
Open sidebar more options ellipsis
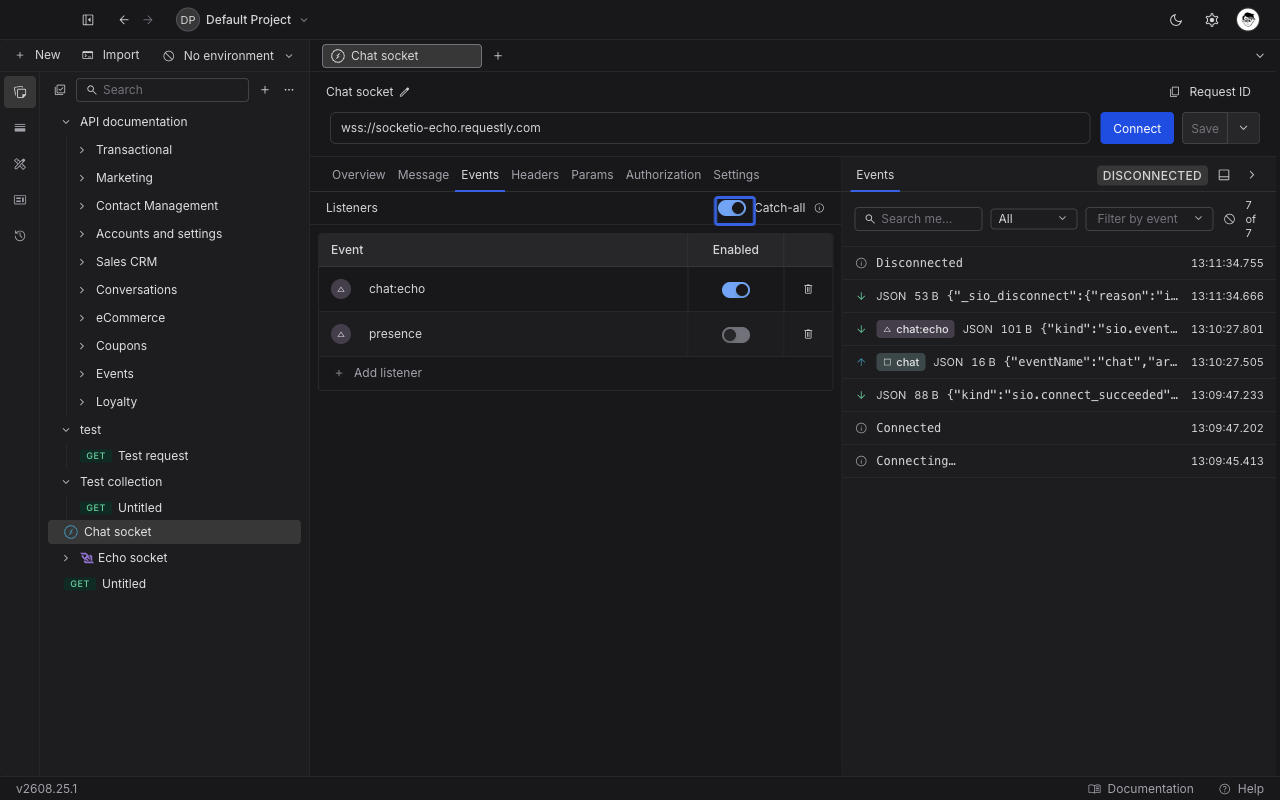289,90
